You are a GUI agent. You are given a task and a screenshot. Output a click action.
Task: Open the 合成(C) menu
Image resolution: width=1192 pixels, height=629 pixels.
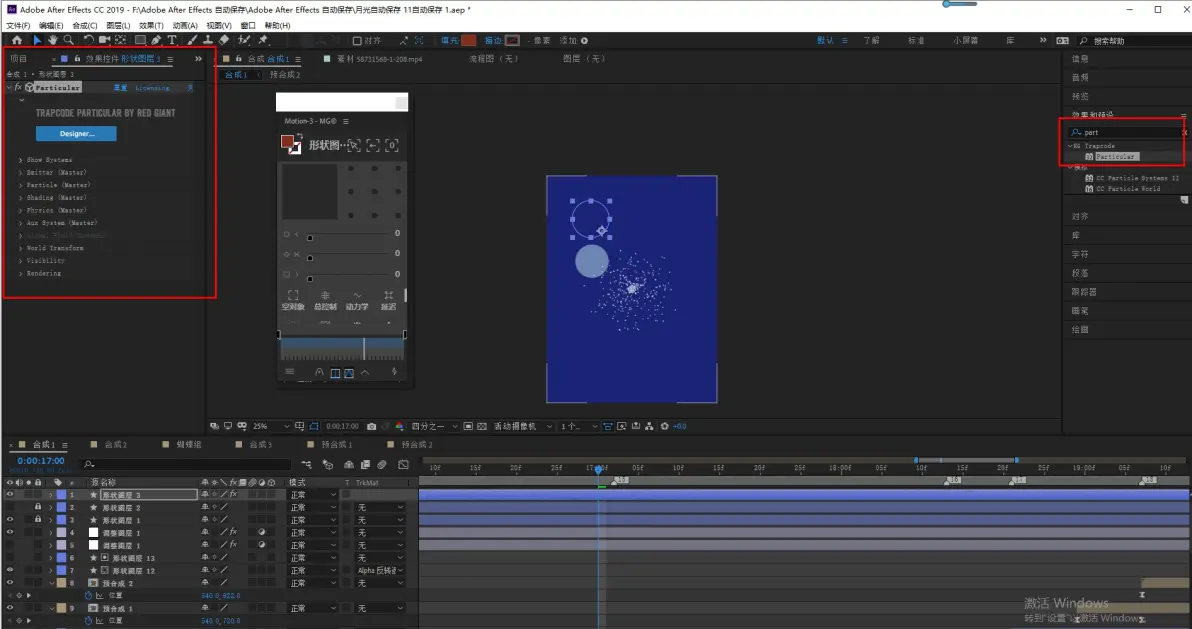[84, 25]
